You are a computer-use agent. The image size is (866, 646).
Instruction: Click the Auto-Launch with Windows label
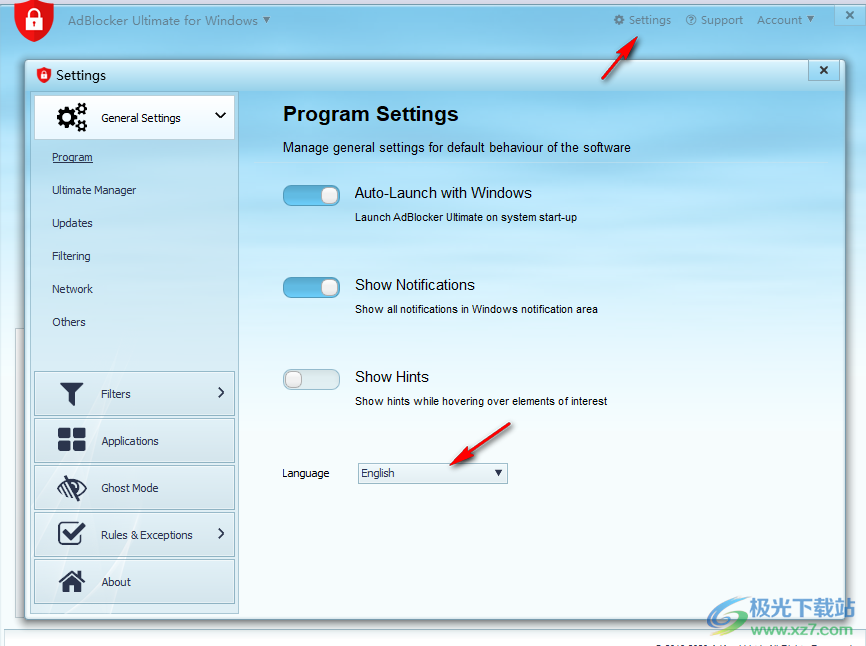click(x=443, y=193)
